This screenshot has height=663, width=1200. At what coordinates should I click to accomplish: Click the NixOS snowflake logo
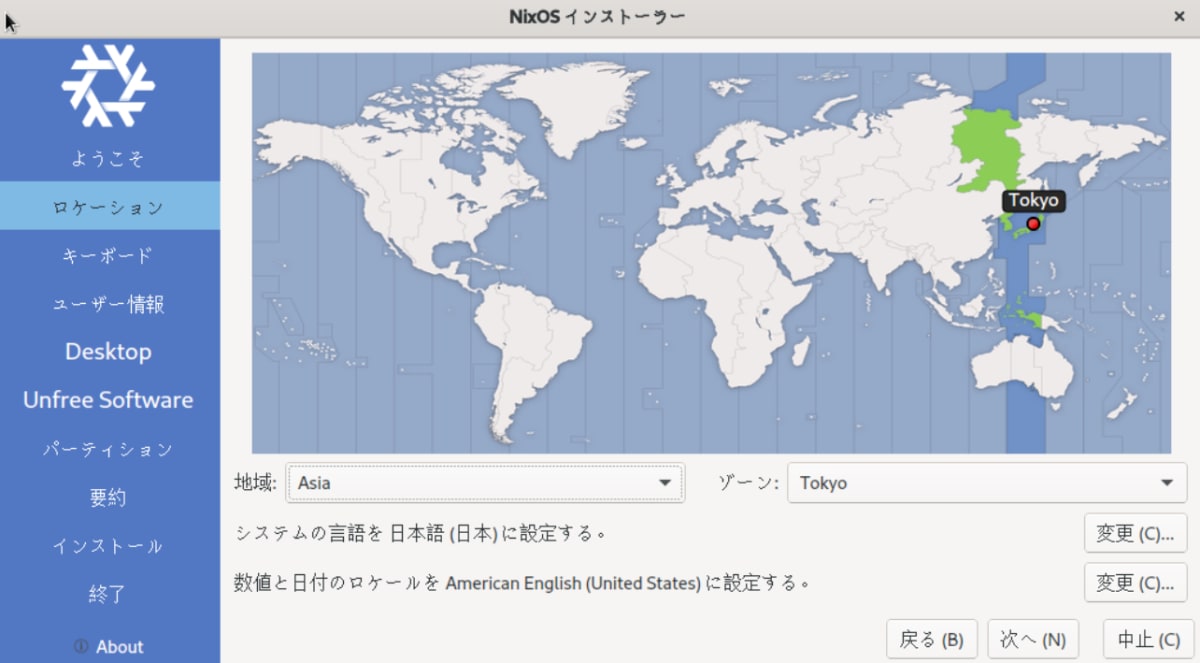pyautogui.click(x=108, y=87)
